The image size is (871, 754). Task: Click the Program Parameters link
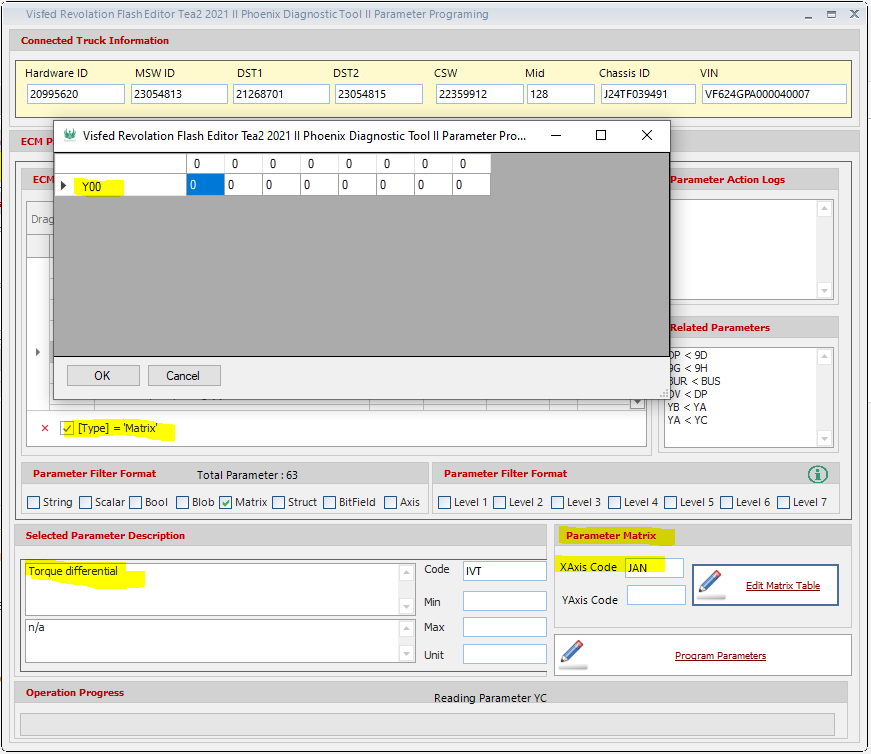tap(720, 656)
